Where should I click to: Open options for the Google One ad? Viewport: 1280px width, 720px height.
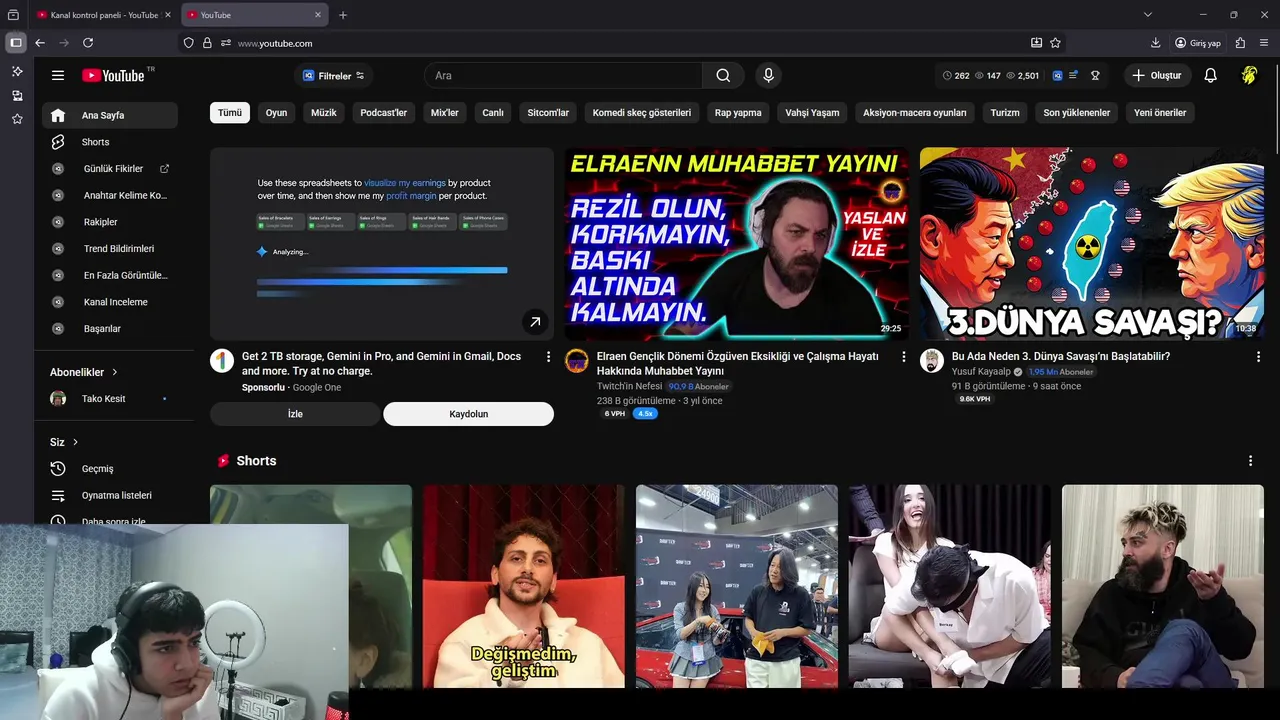coord(548,357)
